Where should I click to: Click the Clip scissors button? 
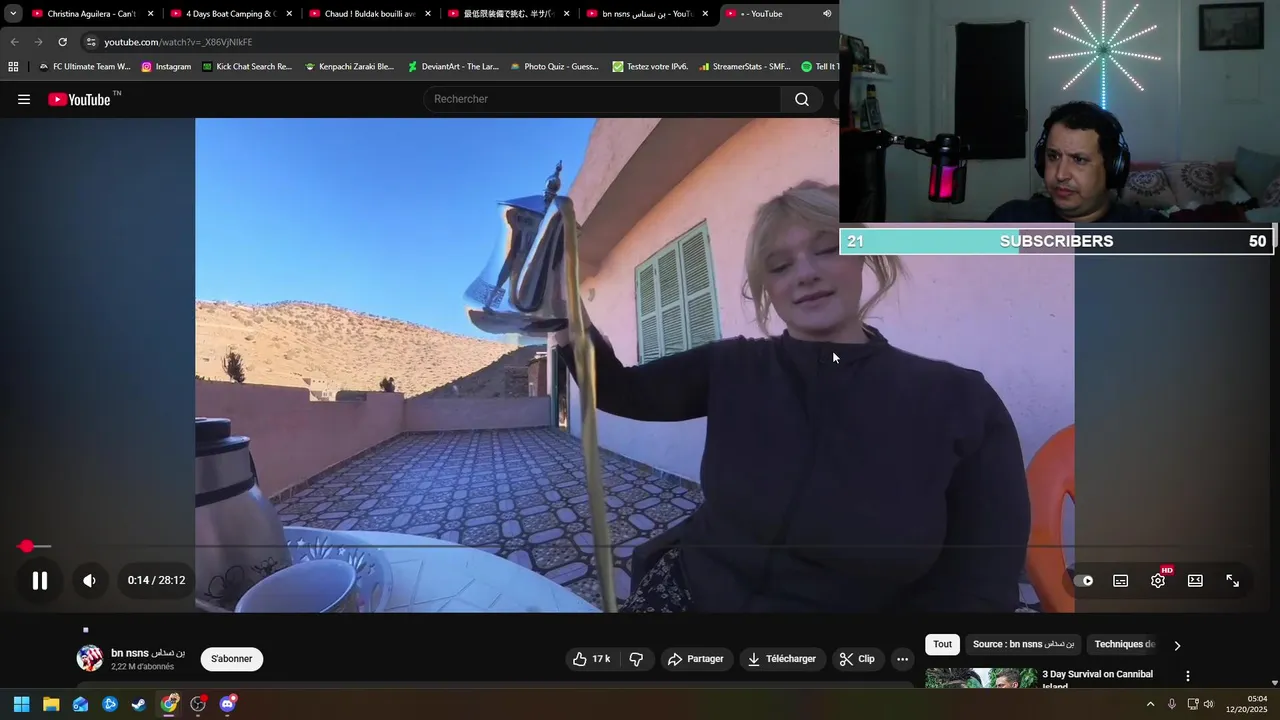858,659
